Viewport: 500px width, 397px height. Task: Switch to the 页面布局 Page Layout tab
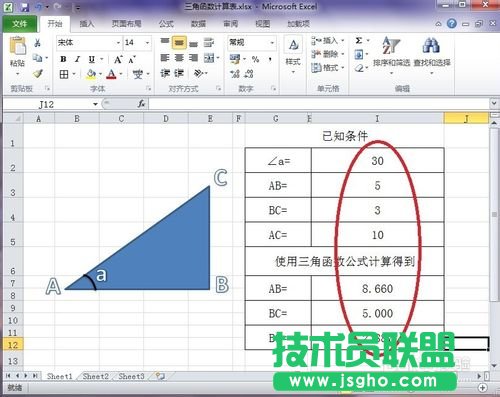coord(126,24)
